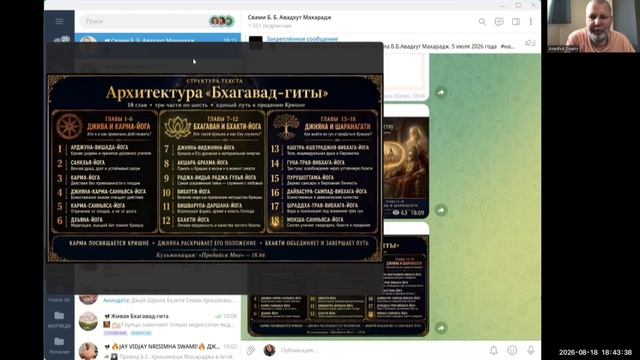The width and height of the screenshot is (640, 360).
Task: Open the bottom folder in the sidebar
Action: click(x=59, y=345)
